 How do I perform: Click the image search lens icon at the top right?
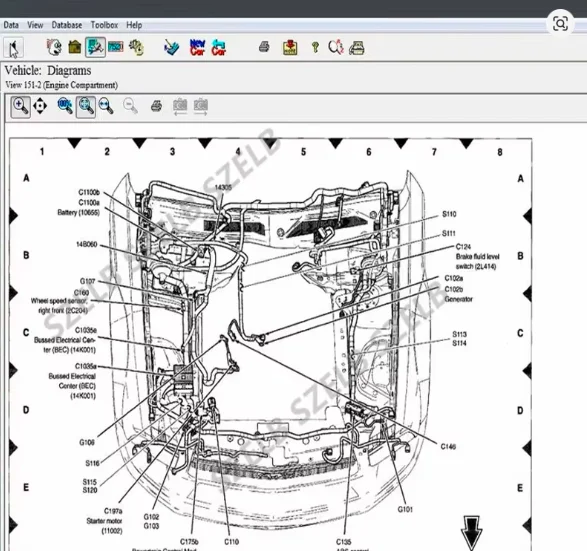point(560,24)
